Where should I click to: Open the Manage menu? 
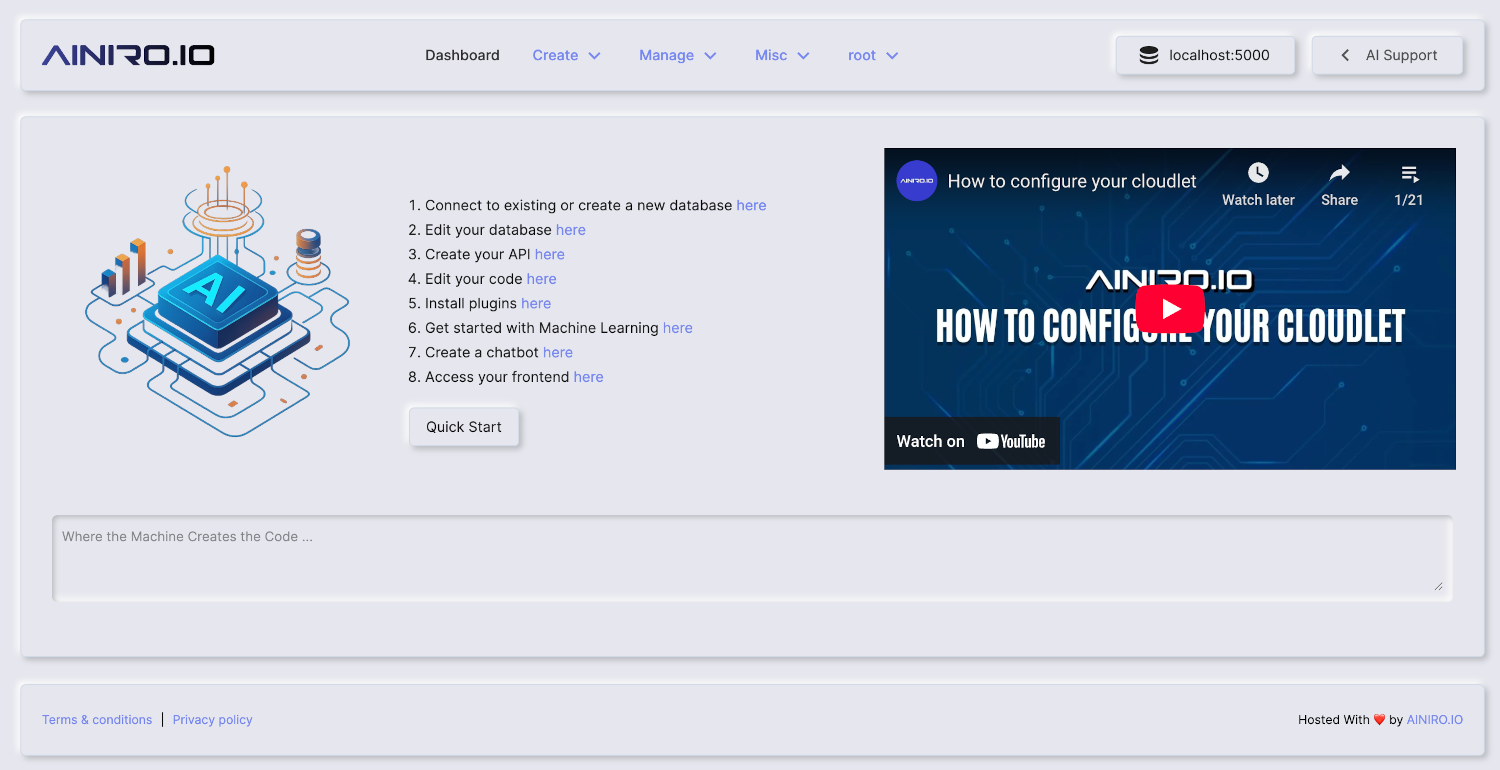coord(678,55)
